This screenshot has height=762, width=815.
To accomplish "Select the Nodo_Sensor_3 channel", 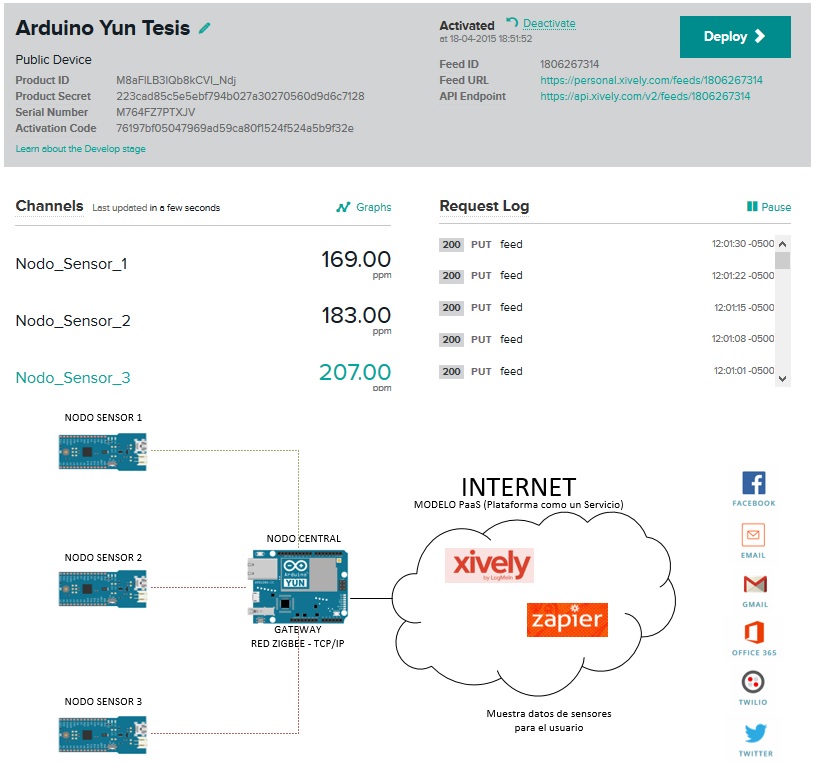I will 73,377.
